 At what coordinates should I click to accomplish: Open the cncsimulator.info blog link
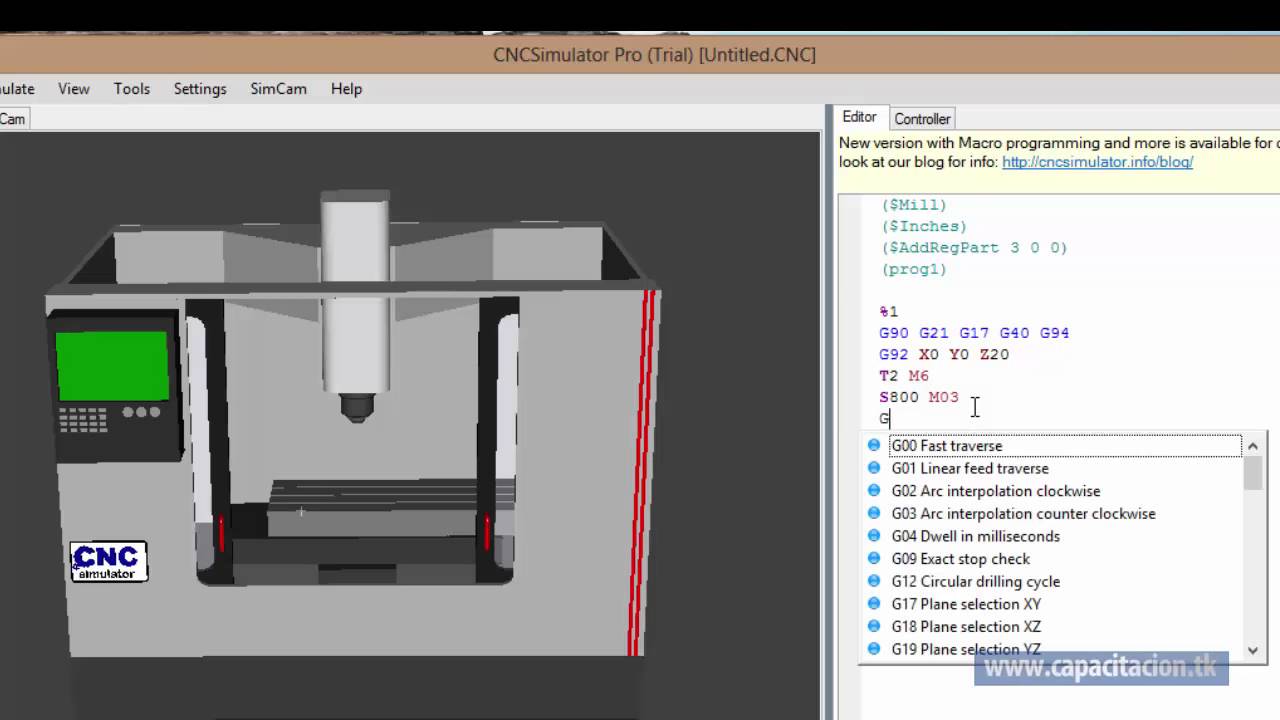(1097, 161)
